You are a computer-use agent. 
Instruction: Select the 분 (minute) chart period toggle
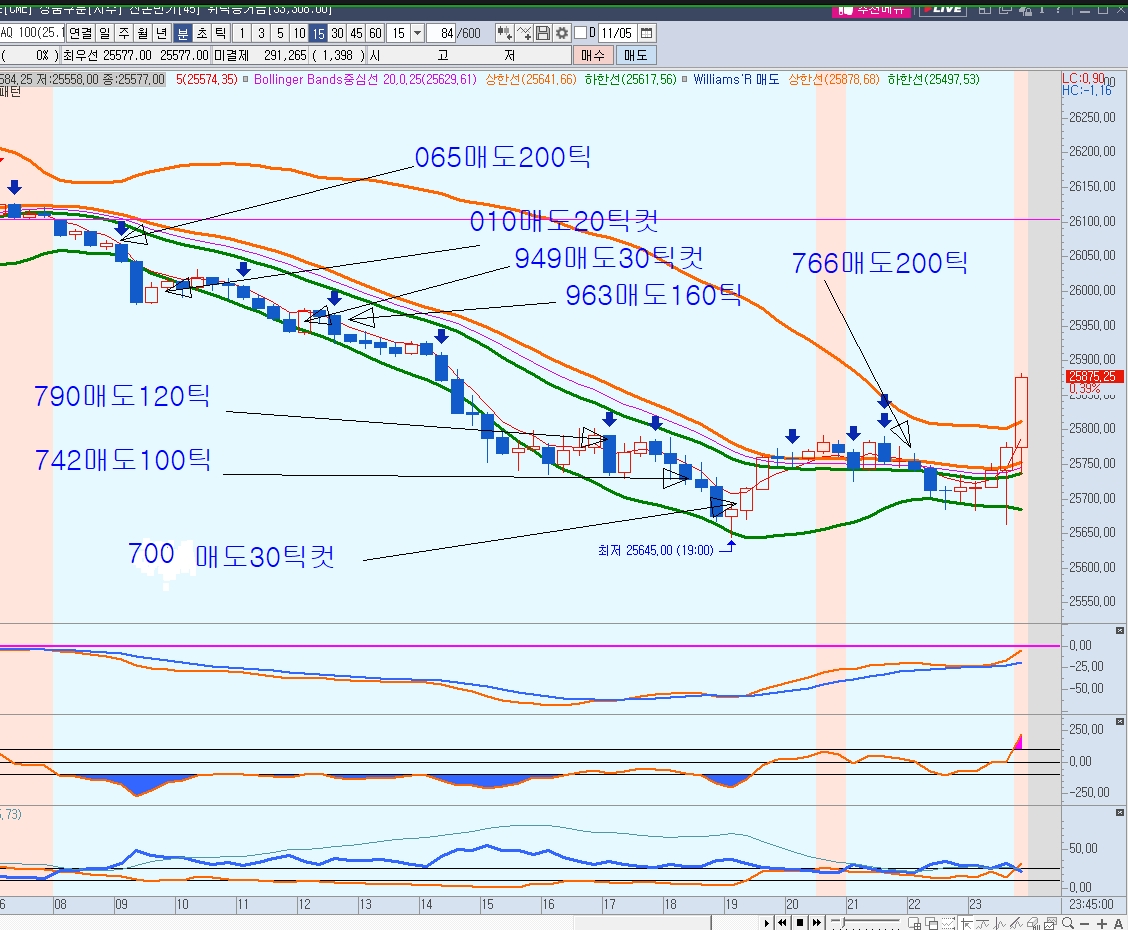(x=183, y=33)
